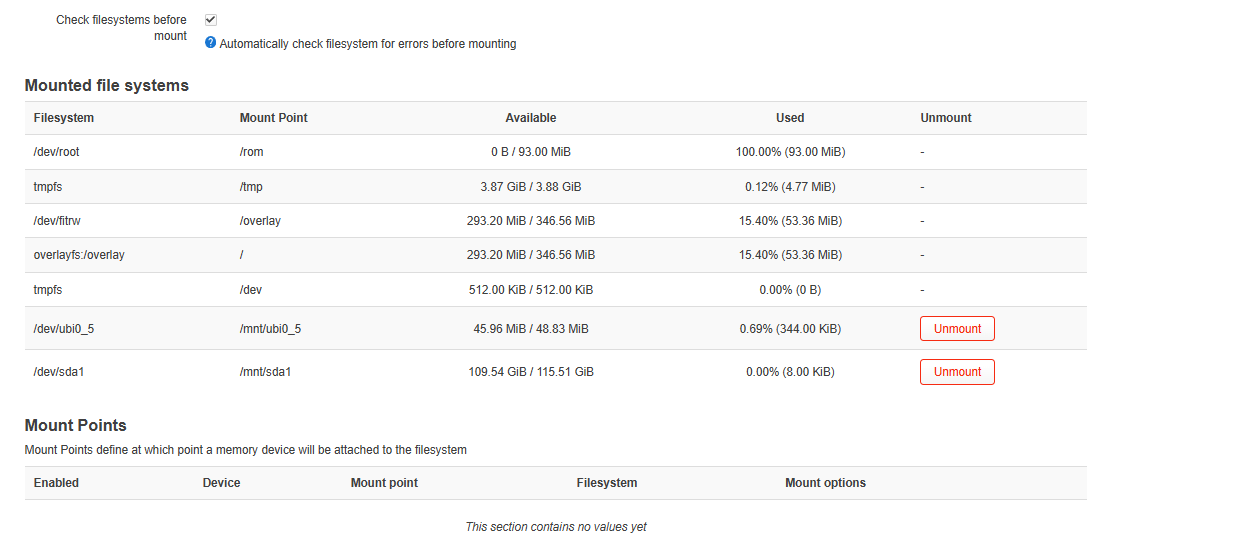Screen dimensions: 1249x543
Task: Click the /mnt/ubi0_5 mount point cell
Action: coord(270,329)
